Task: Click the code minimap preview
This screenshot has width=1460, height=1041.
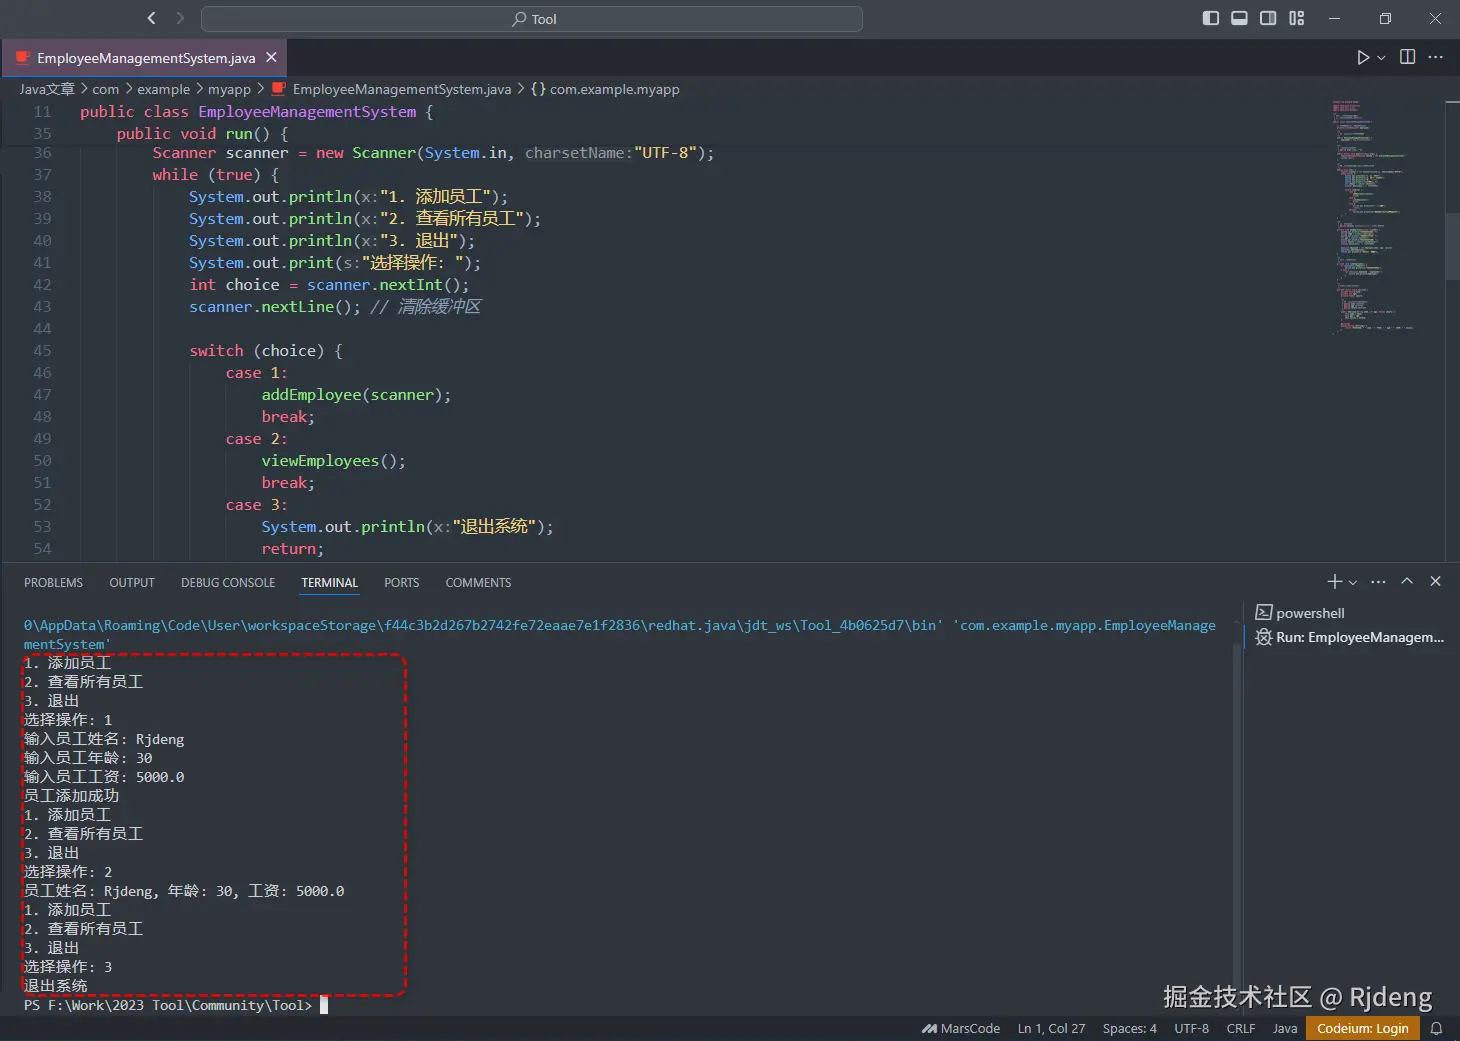Action: pos(1375,215)
